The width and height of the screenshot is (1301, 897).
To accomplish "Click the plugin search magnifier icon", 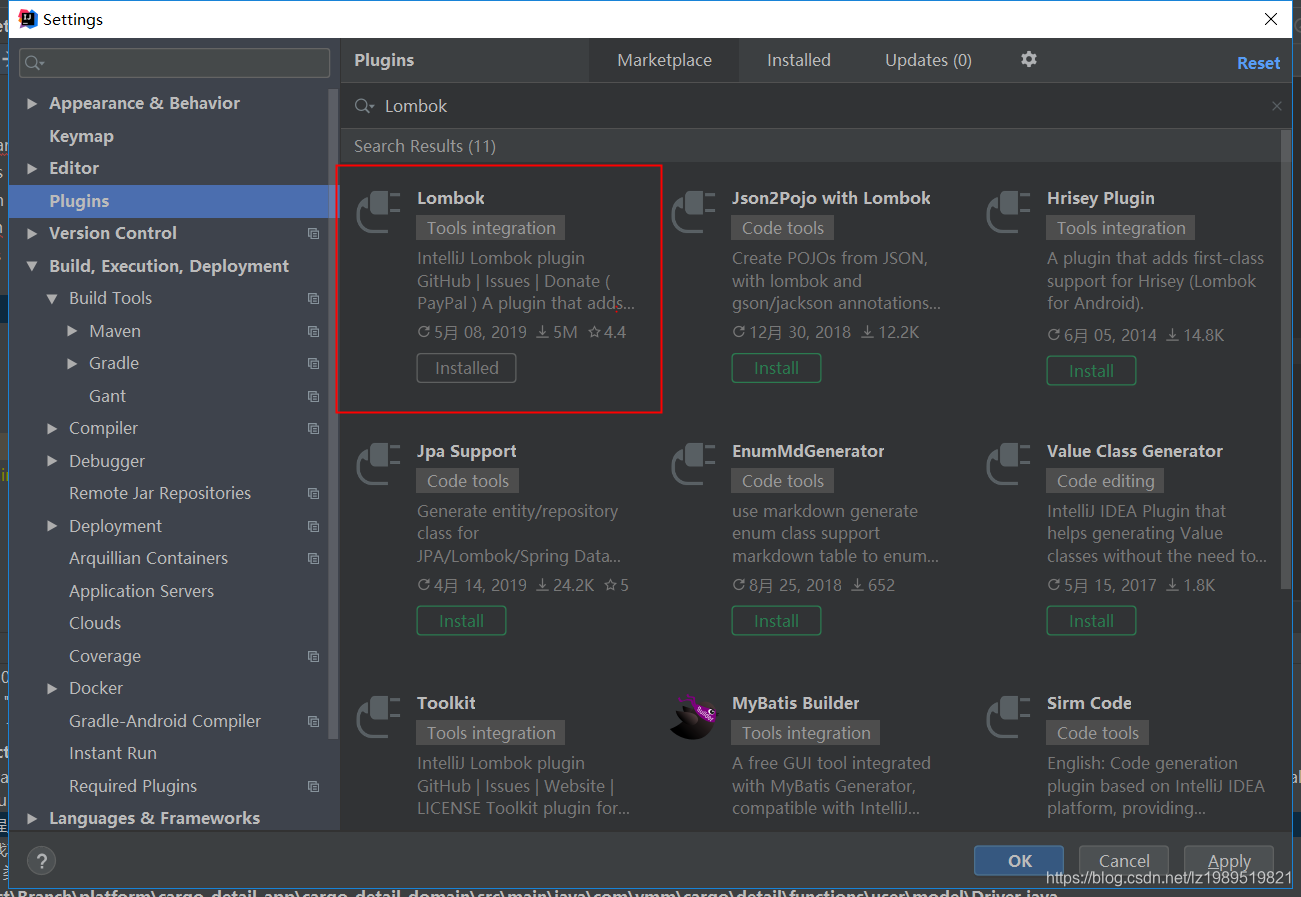I will click(365, 106).
